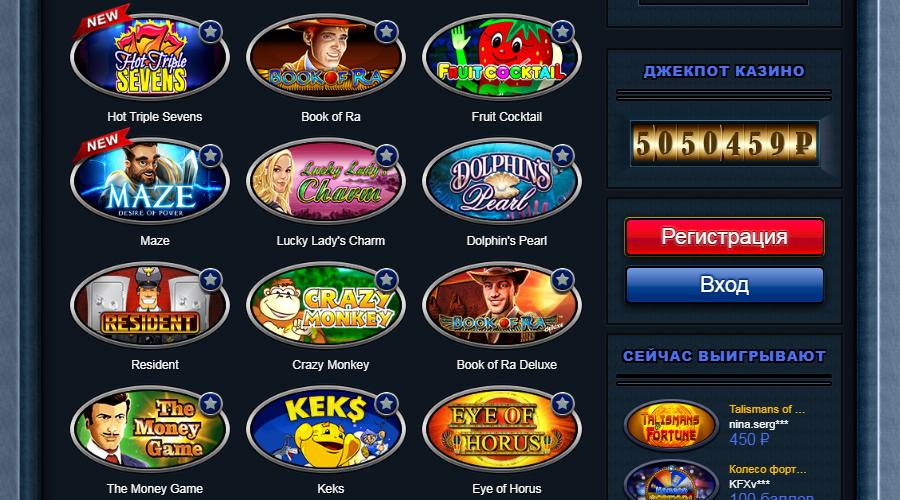
Task: Click star on The Money Game
Action: point(211,404)
